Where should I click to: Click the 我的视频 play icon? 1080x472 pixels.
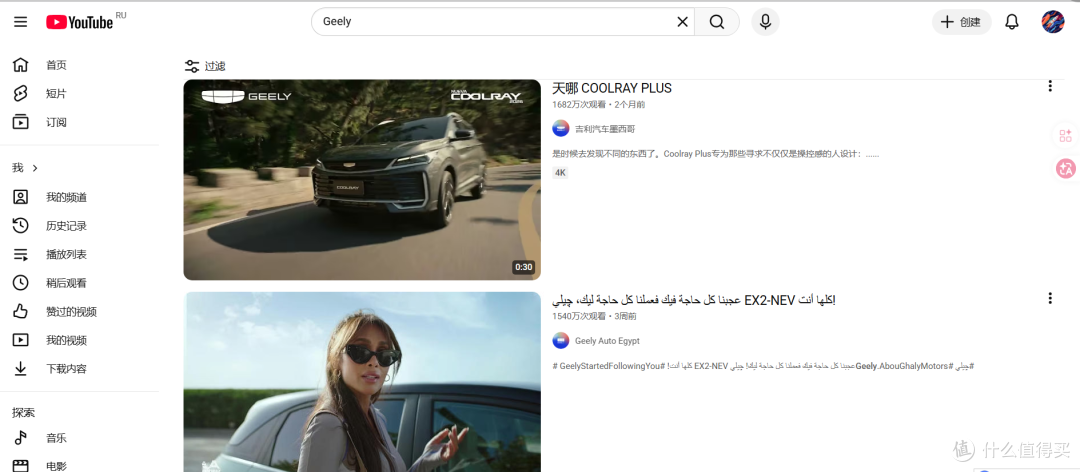tap(21, 340)
